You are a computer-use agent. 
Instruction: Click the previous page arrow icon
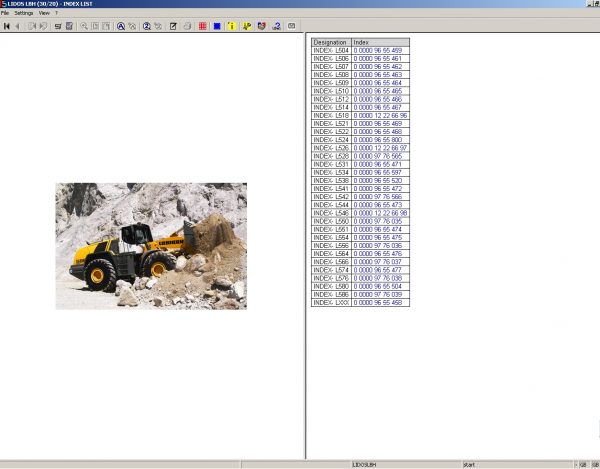click(x=18, y=26)
